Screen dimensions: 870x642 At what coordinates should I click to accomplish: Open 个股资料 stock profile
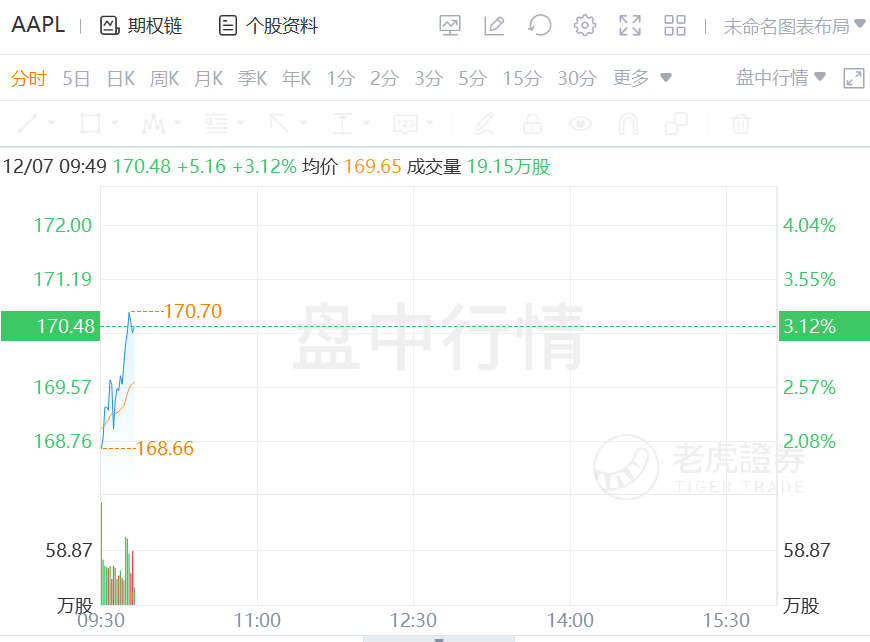click(x=268, y=26)
